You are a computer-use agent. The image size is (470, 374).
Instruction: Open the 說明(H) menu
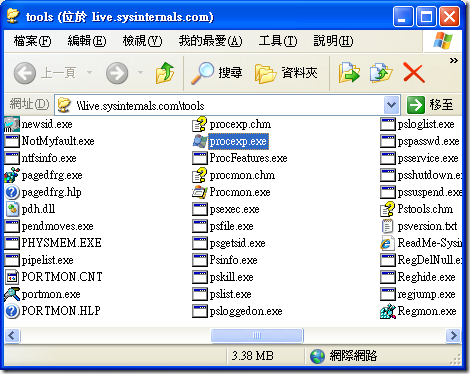333,41
